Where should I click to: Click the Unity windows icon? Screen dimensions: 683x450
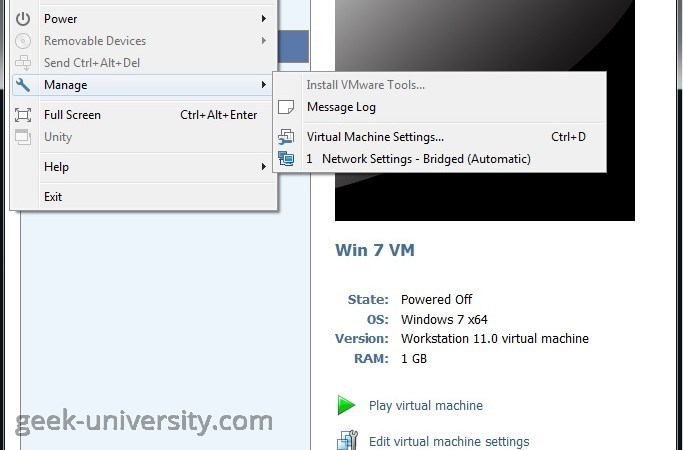[x=23, y=137]
